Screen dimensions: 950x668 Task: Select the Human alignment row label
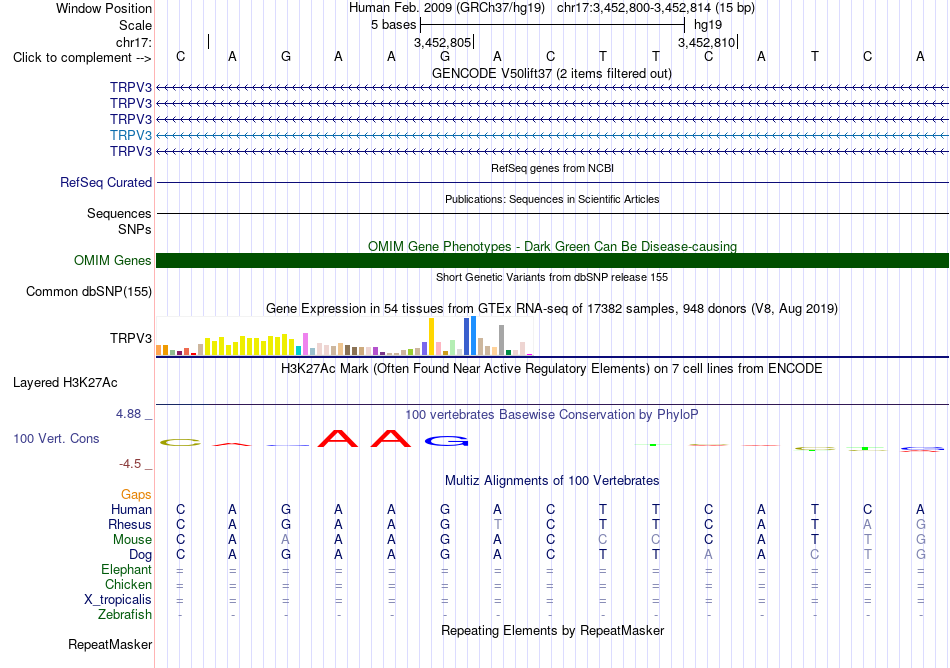click(131, 509)
